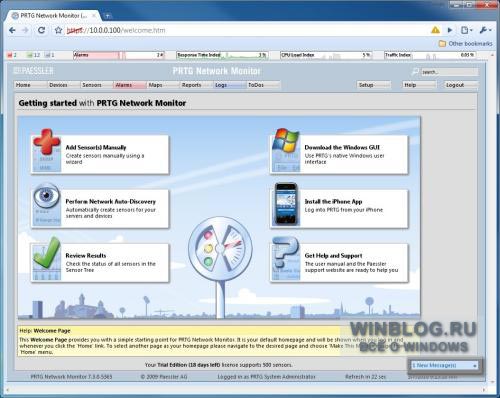The height and width of the screenshot is (398, 500).
Task: Open the Devices menu
Action: coord(63,85)
